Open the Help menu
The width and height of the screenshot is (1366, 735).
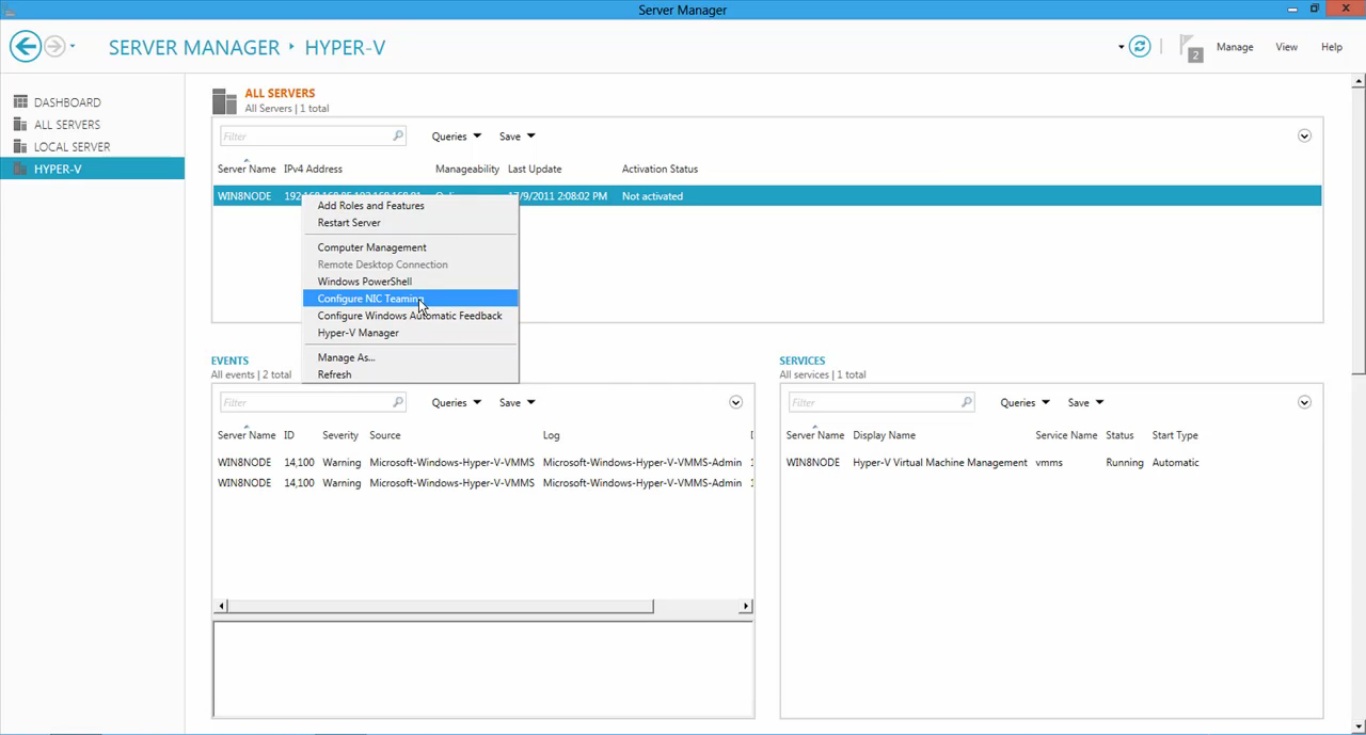[x=1331, y=47]
